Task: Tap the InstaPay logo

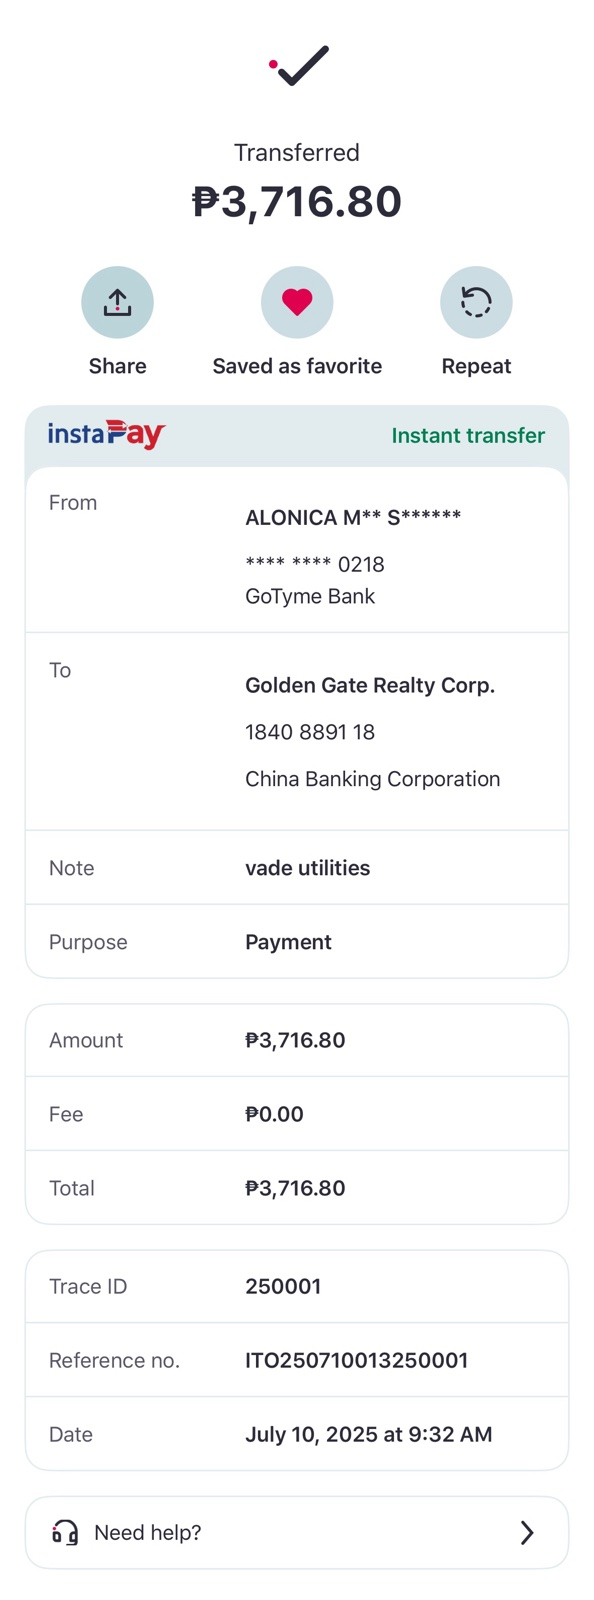Action: [x=107, y=435]
